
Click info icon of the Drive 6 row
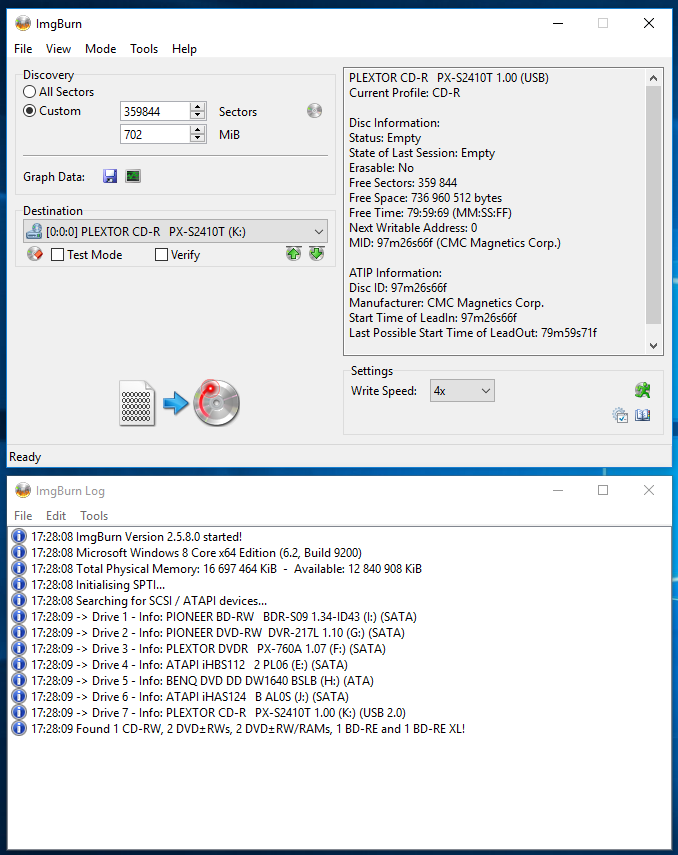[x=19, y=696]
